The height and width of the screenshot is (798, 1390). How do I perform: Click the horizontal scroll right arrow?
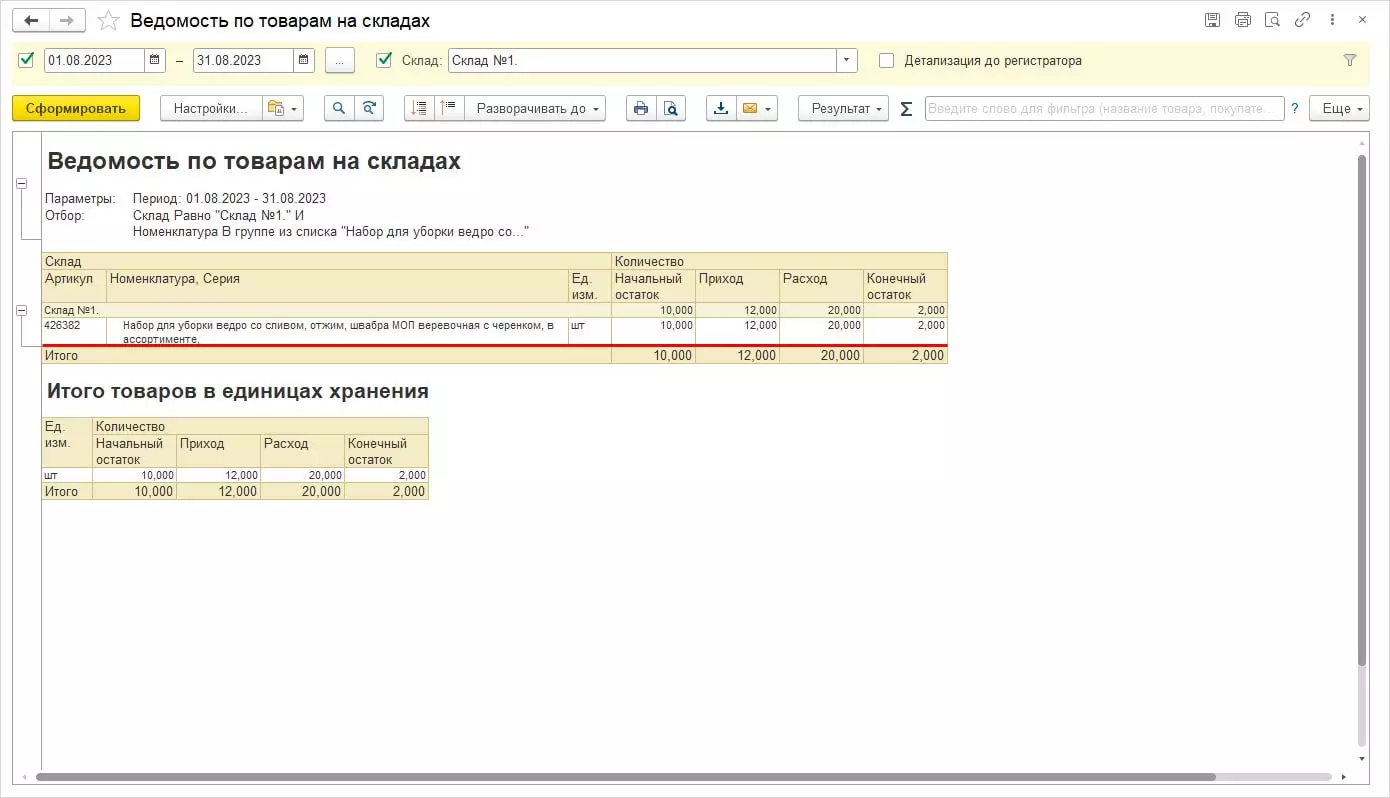click(1342, 777)
